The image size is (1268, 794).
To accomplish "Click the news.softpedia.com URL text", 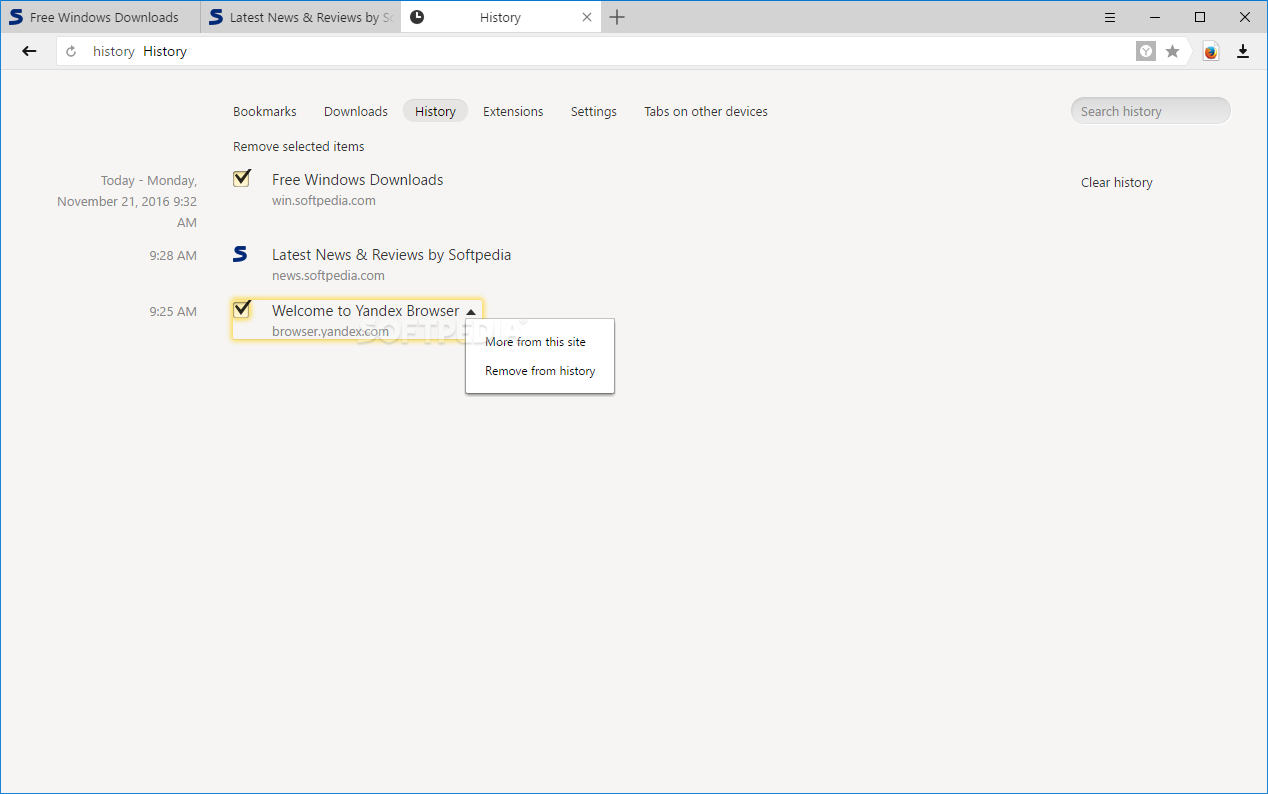I will click(x=328, y=275).
